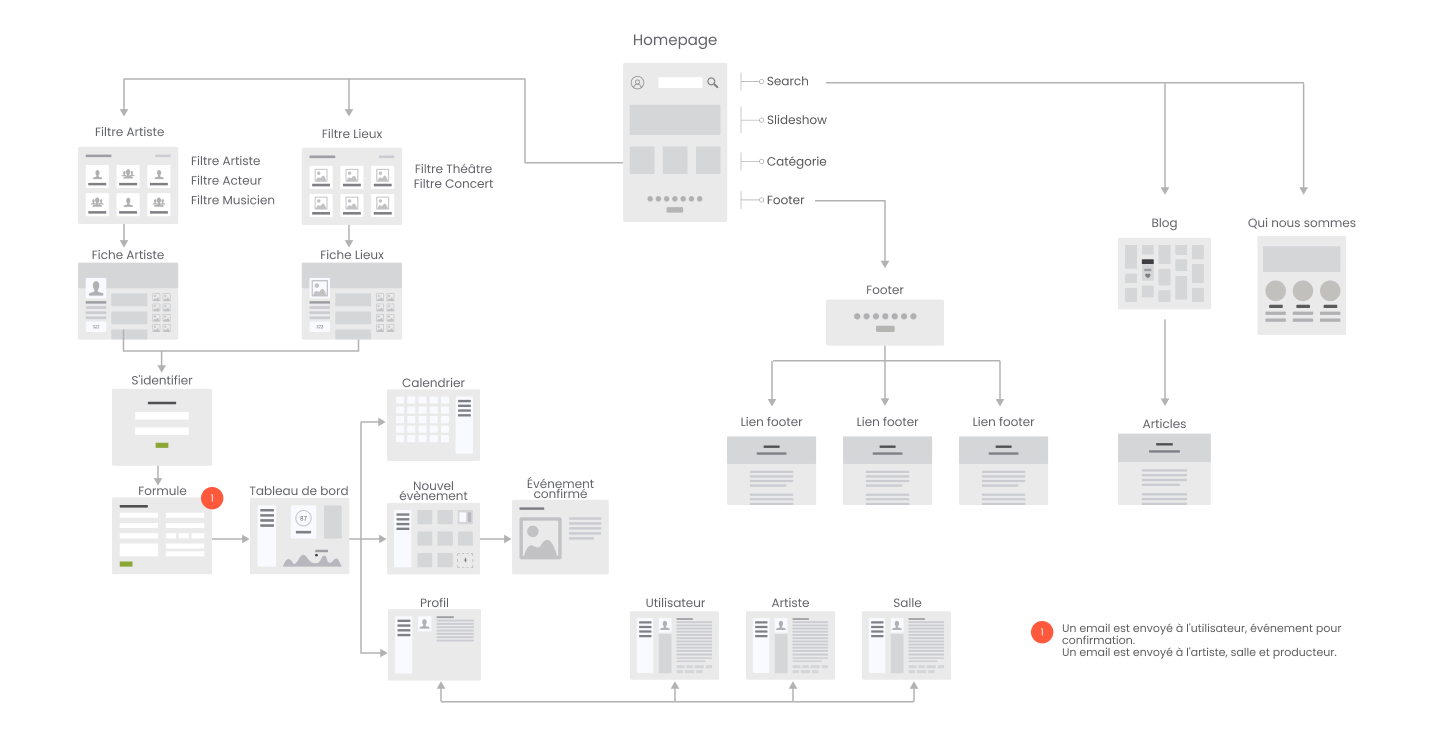
Task: Open the Salle wireframe thumbnail
Action: (x=906, y=645)
